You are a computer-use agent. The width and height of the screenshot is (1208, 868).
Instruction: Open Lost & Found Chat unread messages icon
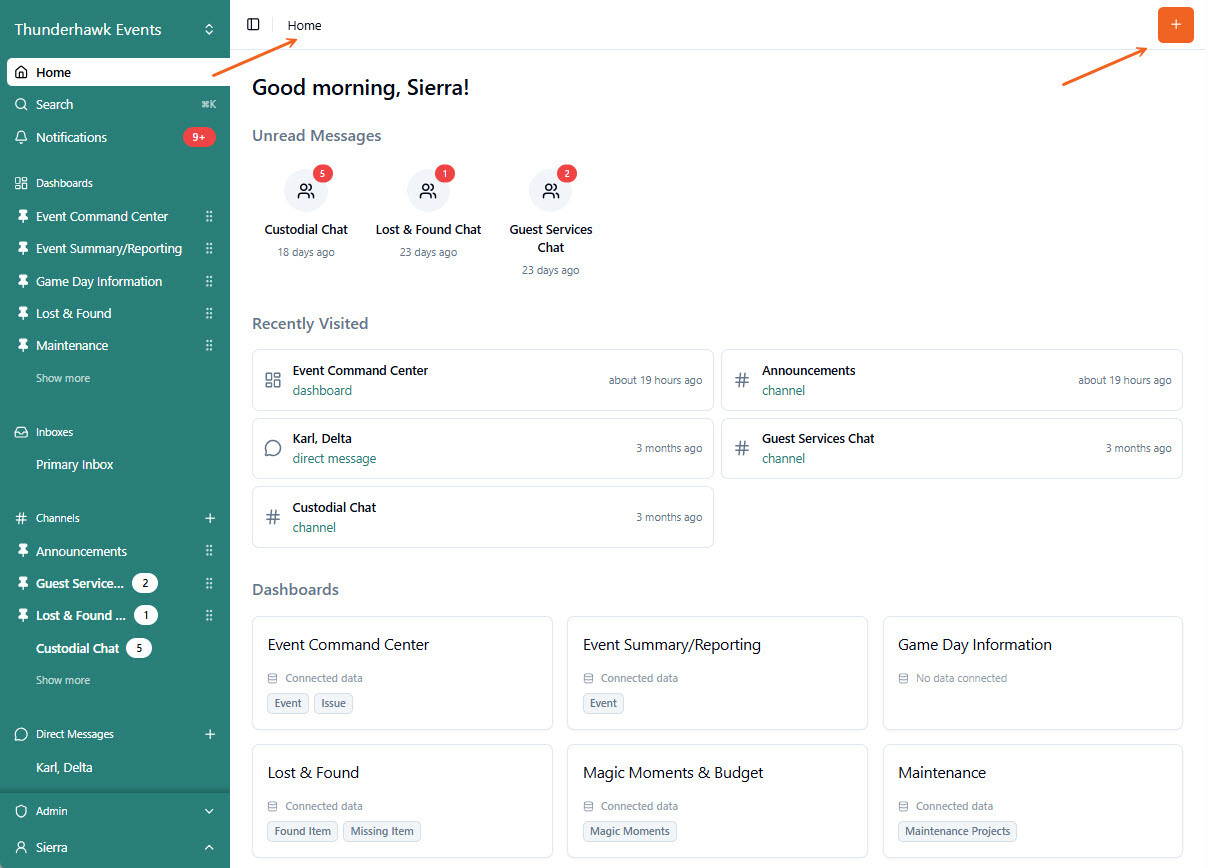pyautogui.click(x=428, y=191)
